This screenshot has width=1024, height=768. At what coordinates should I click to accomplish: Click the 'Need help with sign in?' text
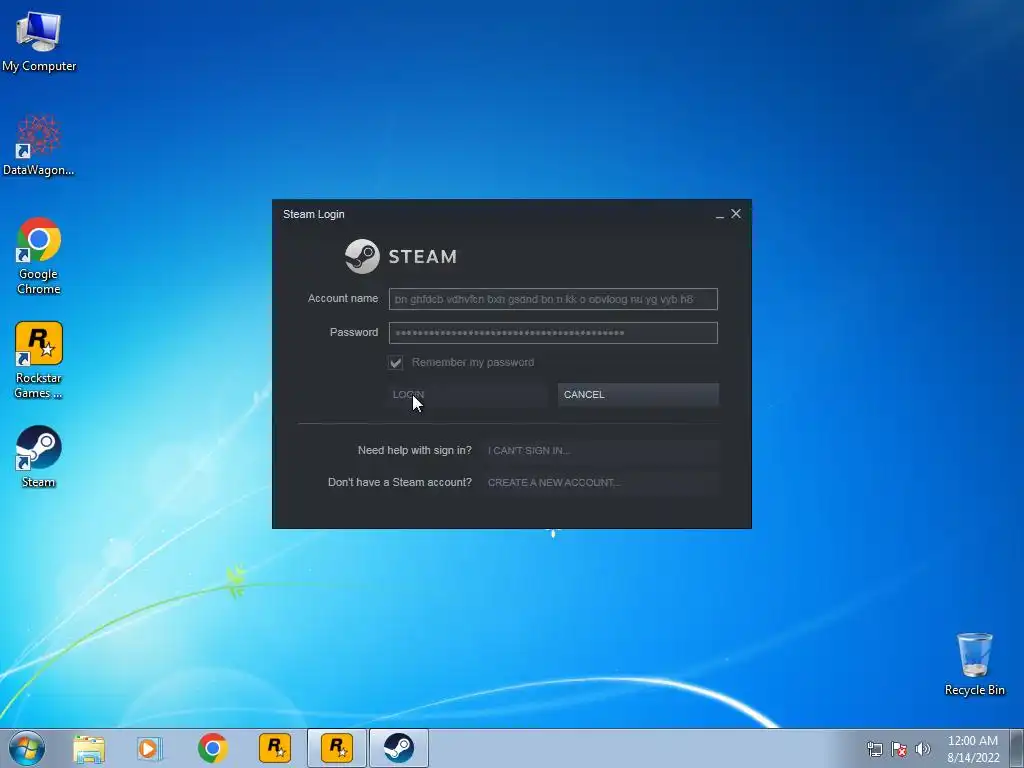point(415,451)
